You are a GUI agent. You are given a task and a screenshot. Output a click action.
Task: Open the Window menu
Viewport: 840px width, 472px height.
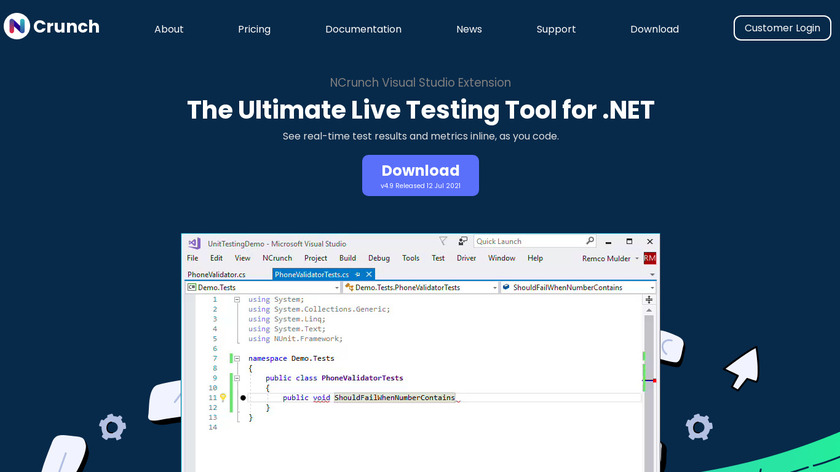(x=501, y=258)
